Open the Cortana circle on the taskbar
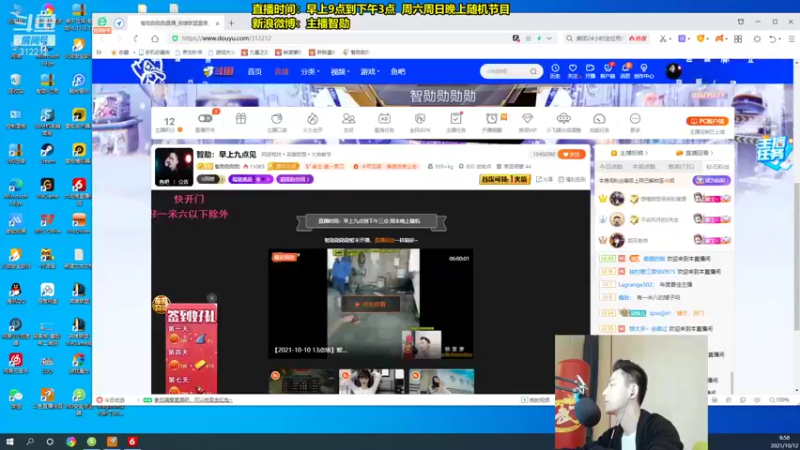Screen dimensions: 800x450 [x=49, y=441]
